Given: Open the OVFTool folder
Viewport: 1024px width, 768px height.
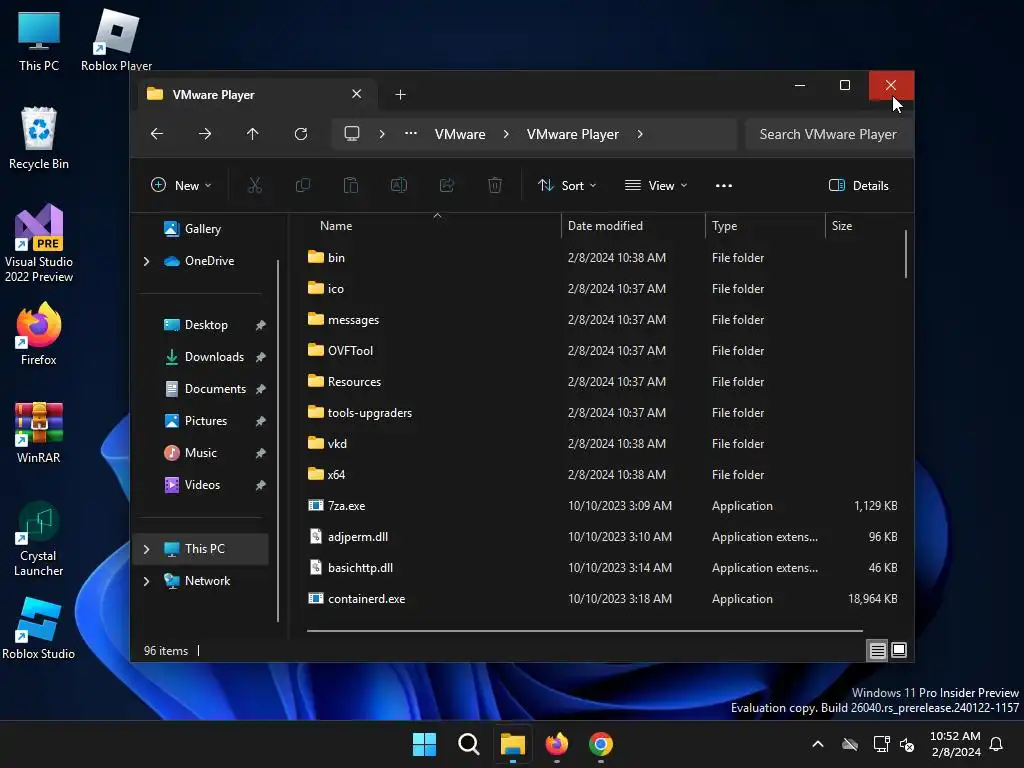Looking at the screenshot, I should (x=350, y=351).
